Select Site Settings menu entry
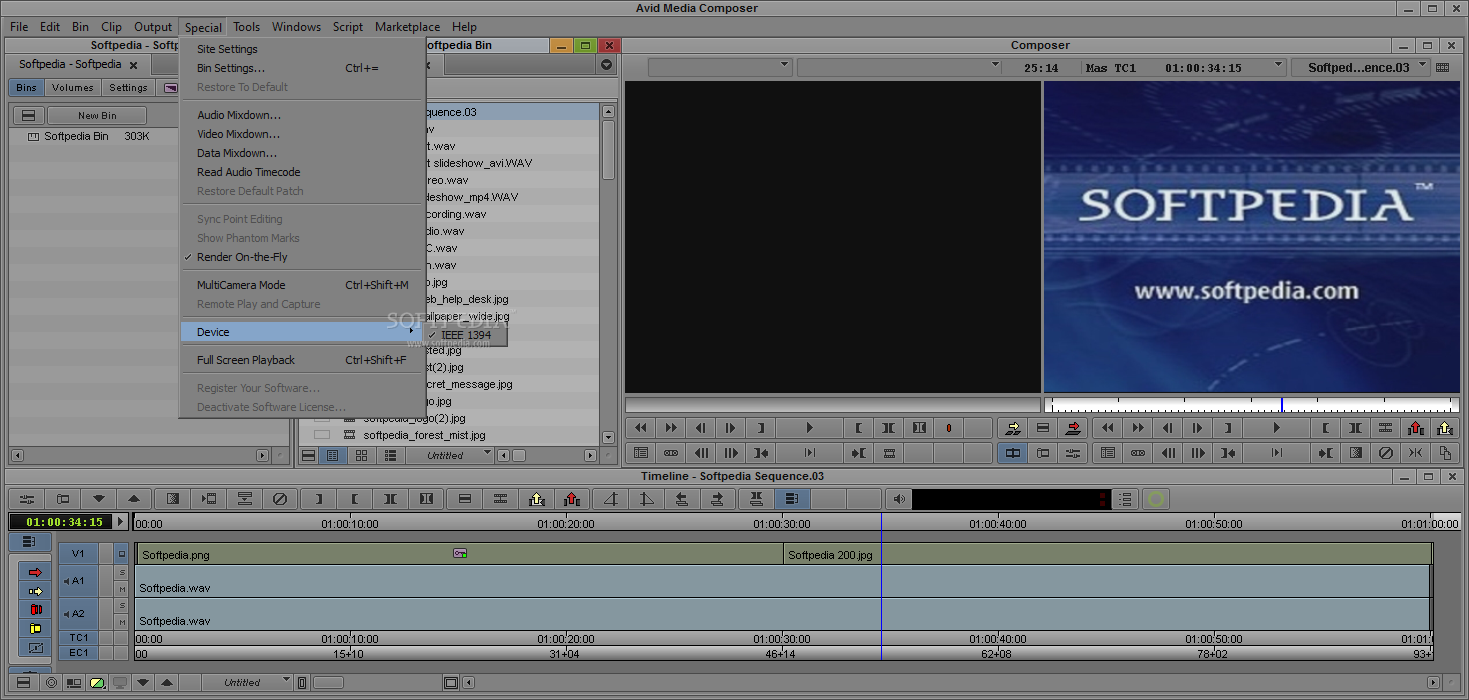This screenshot has height=700, width=1469. tap(227, 49)
